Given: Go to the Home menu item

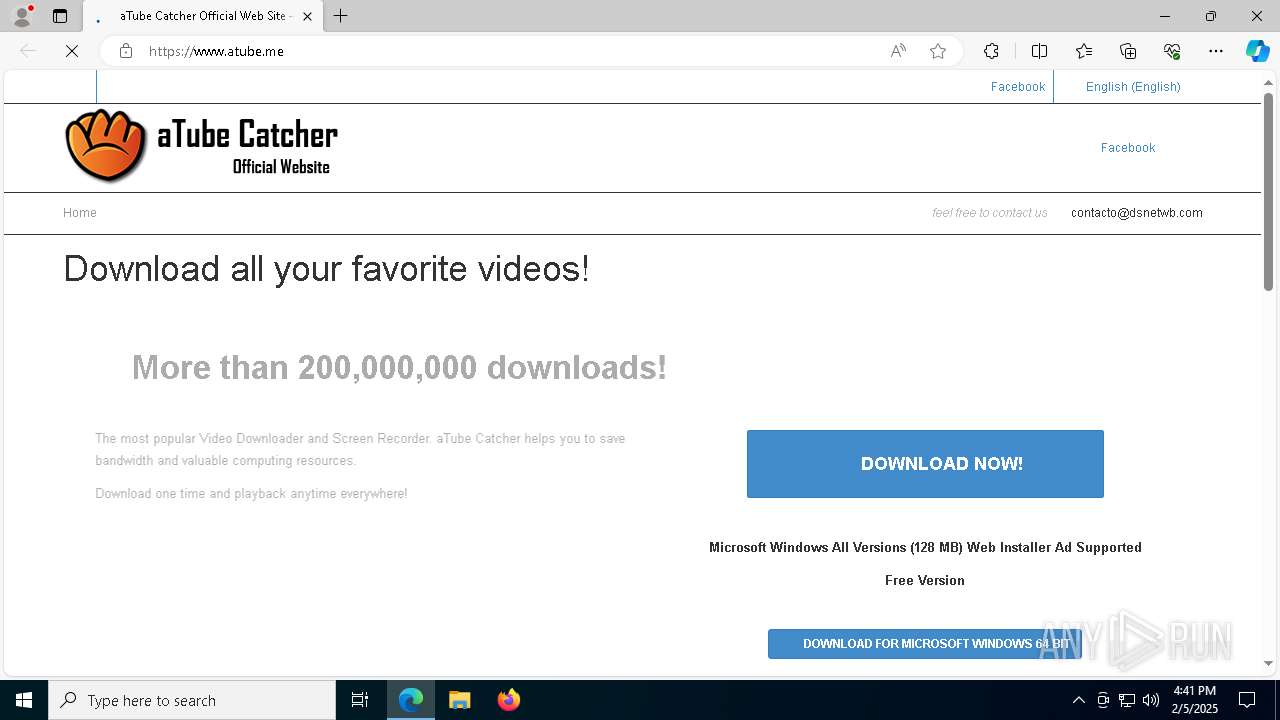Looking at the screenshot, I should click(x=80, y=213).
